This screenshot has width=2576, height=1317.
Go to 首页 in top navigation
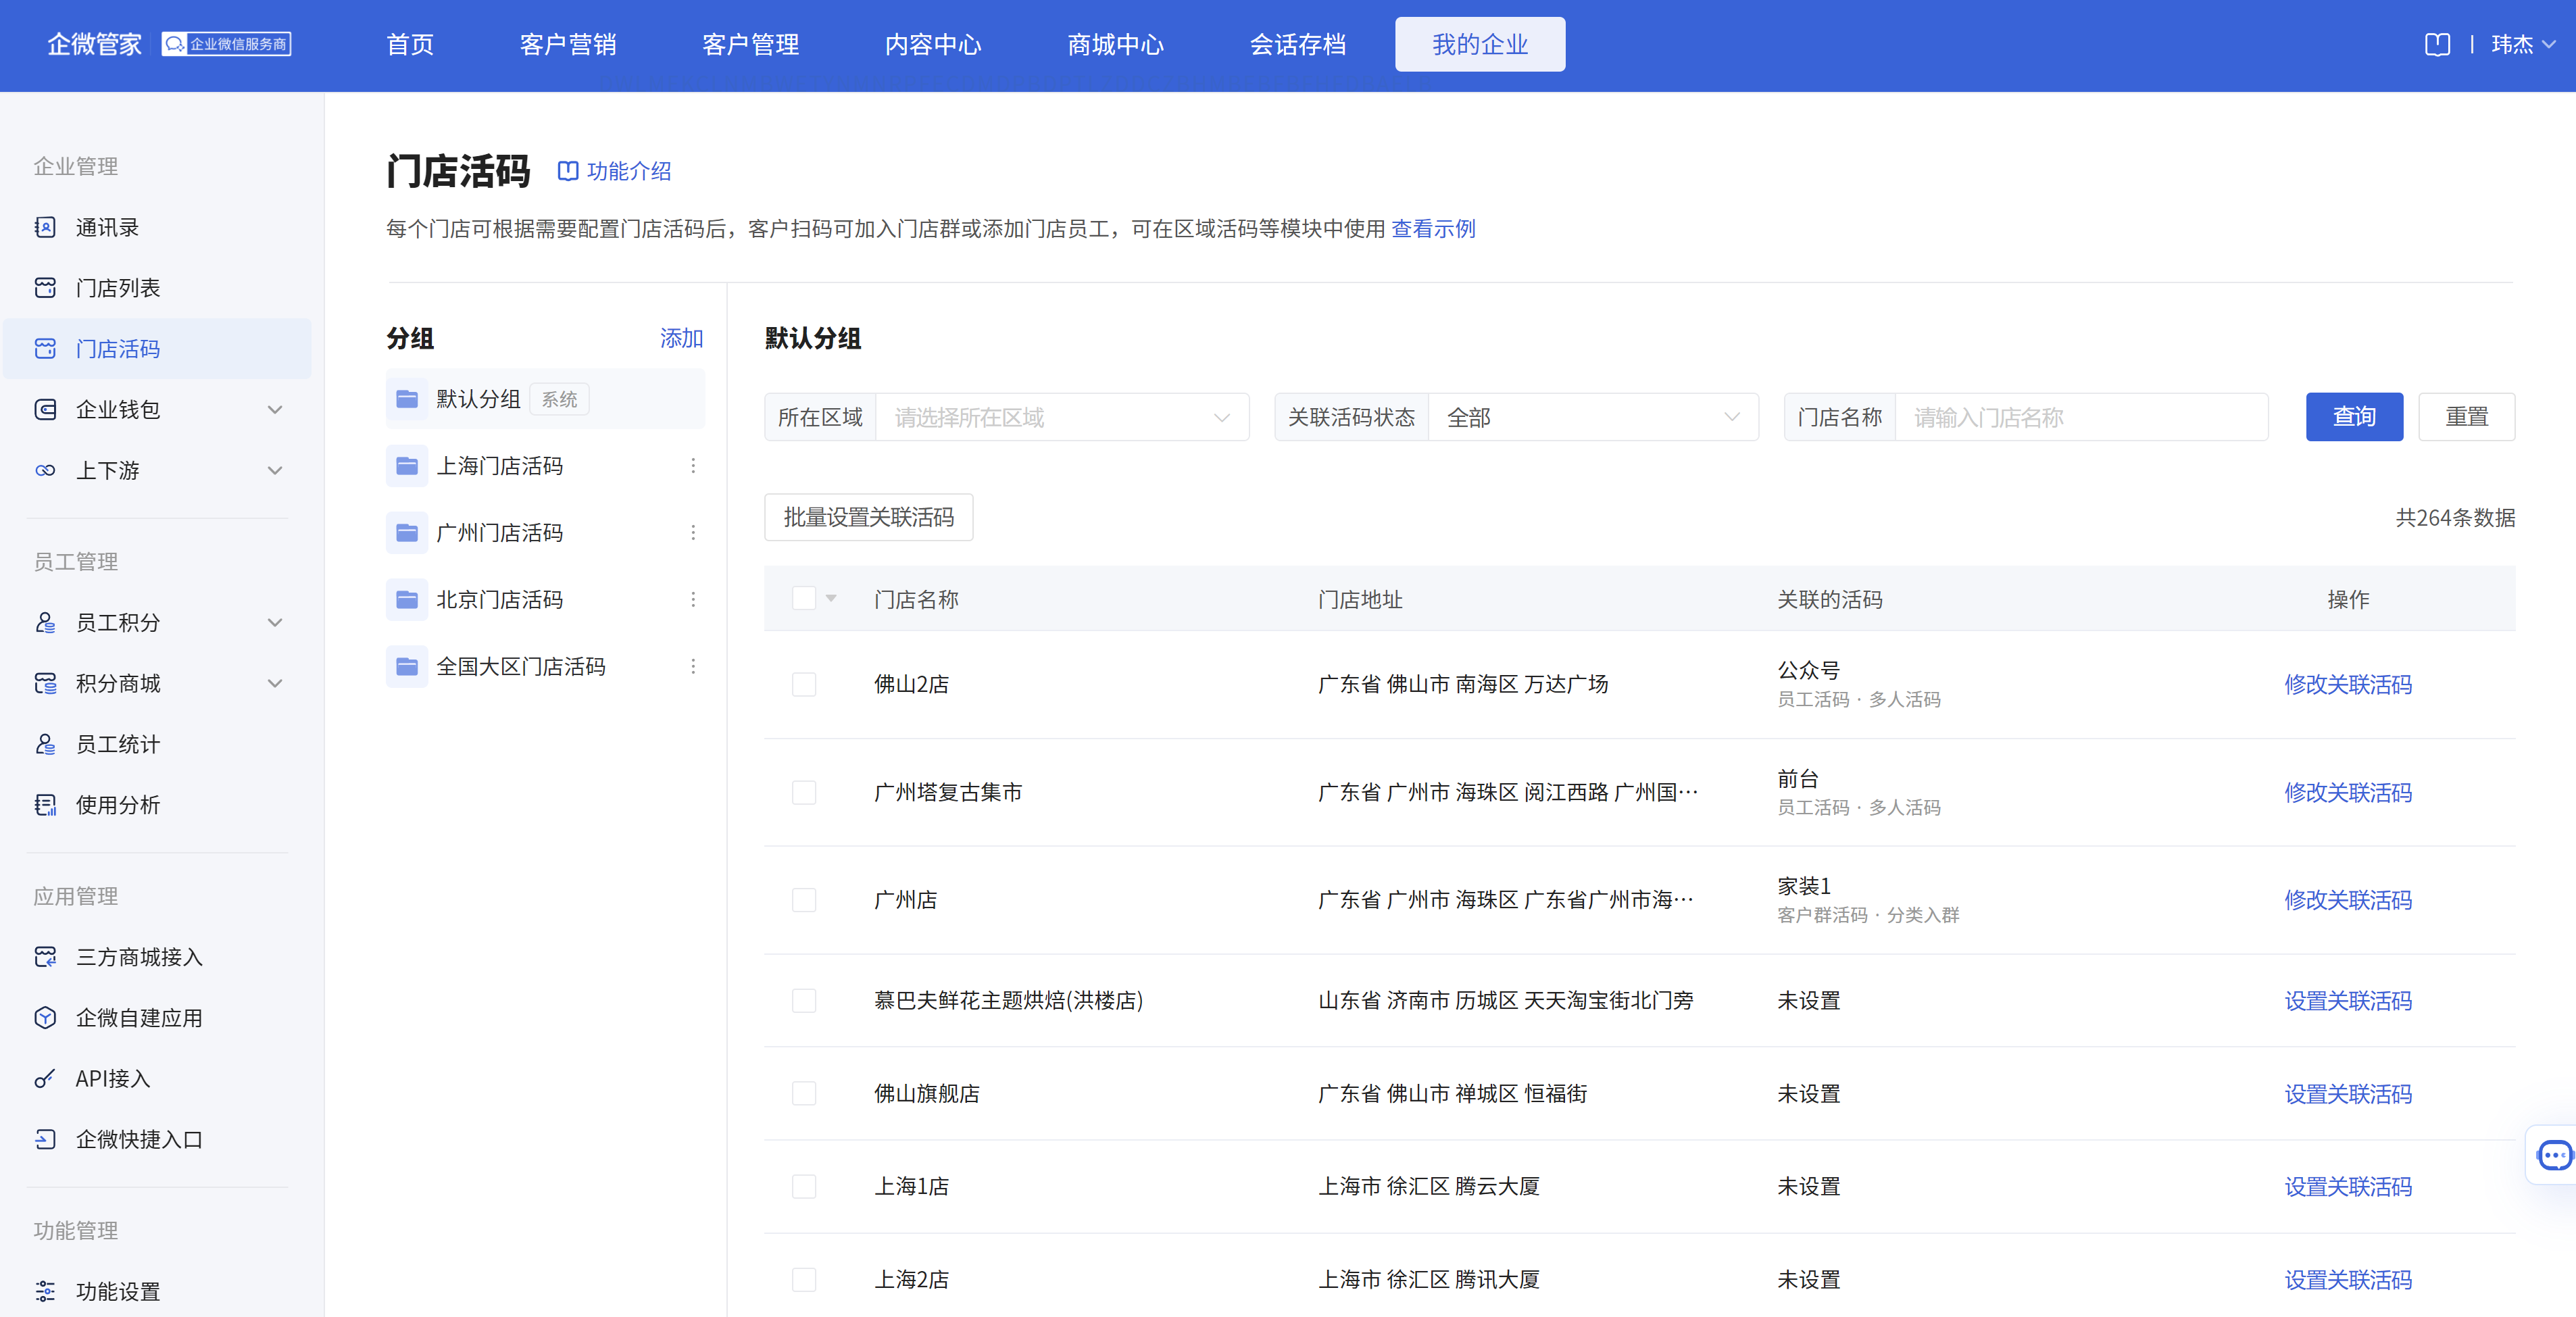(x=410, y=44)
